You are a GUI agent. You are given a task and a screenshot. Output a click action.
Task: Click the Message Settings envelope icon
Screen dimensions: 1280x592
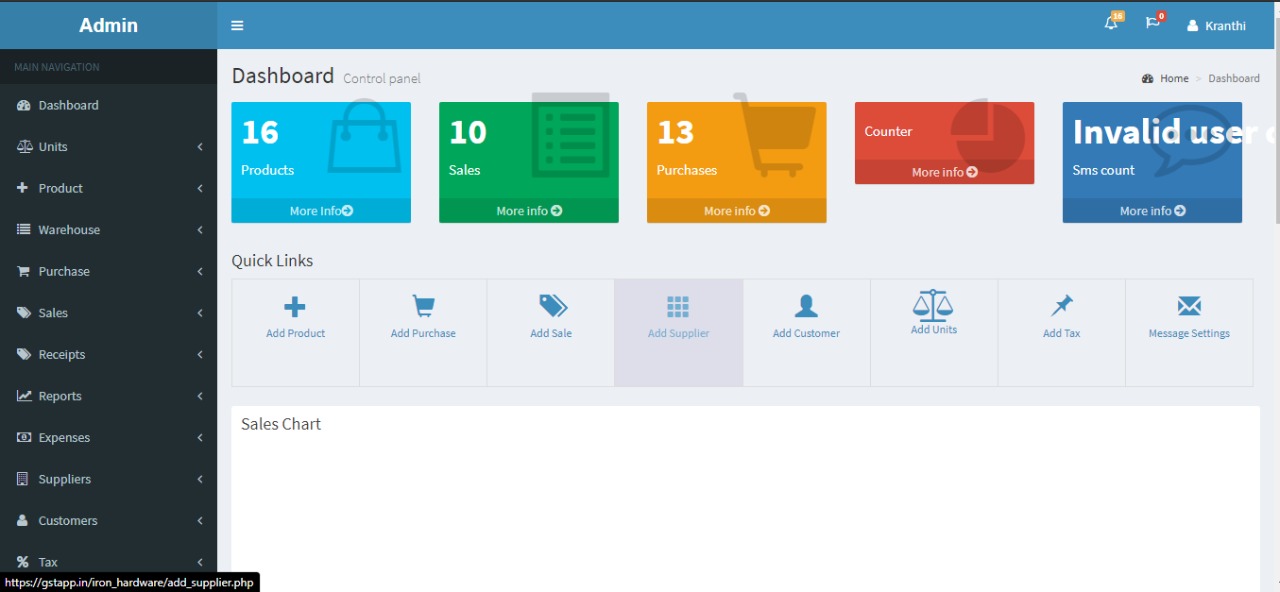click(x=1189, y=306)
